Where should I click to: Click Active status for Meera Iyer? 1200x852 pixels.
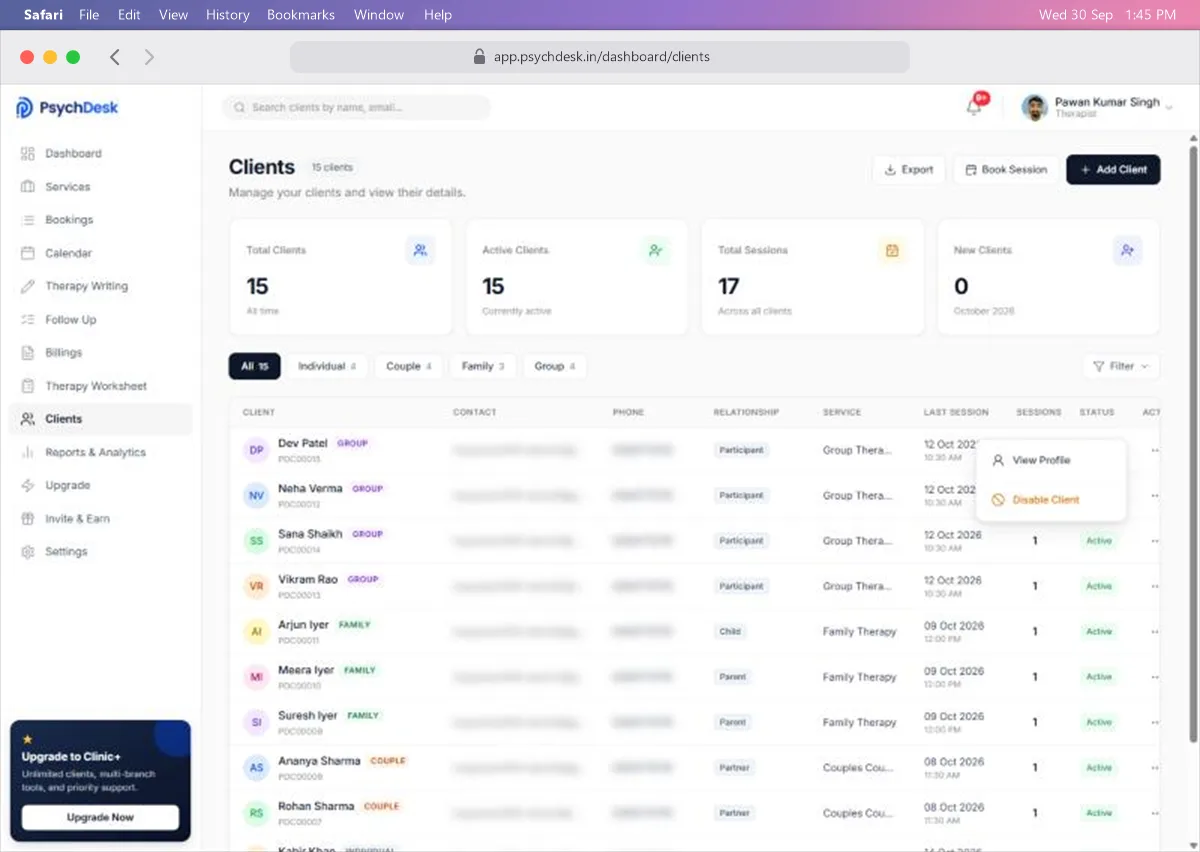click(1099, 677)
